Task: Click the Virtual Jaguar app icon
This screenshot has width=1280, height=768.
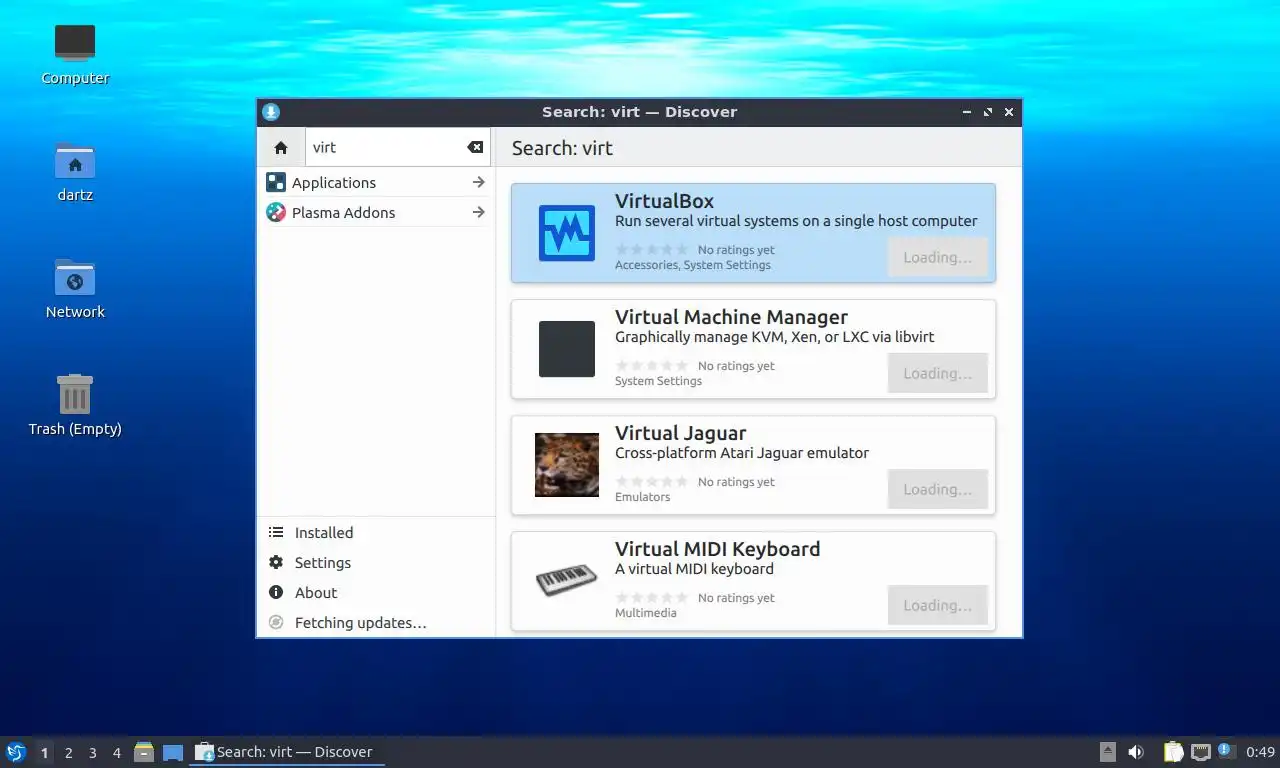Action: [x=567, y=465]
